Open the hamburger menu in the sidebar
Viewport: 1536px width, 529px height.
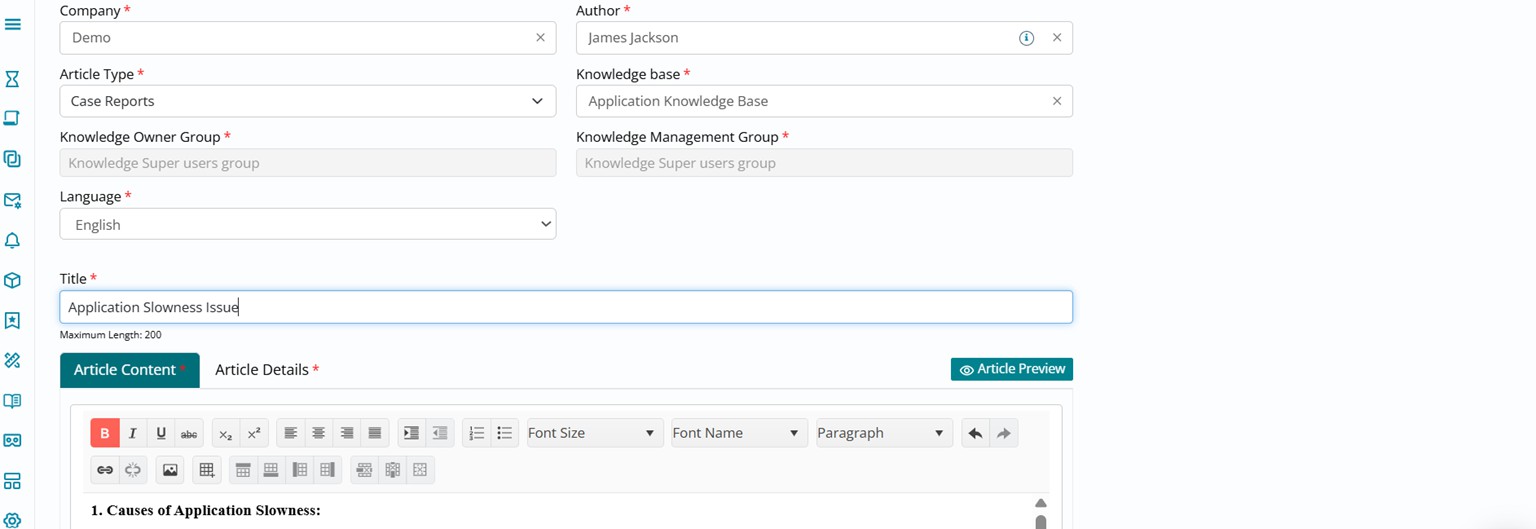coord(13,24)
